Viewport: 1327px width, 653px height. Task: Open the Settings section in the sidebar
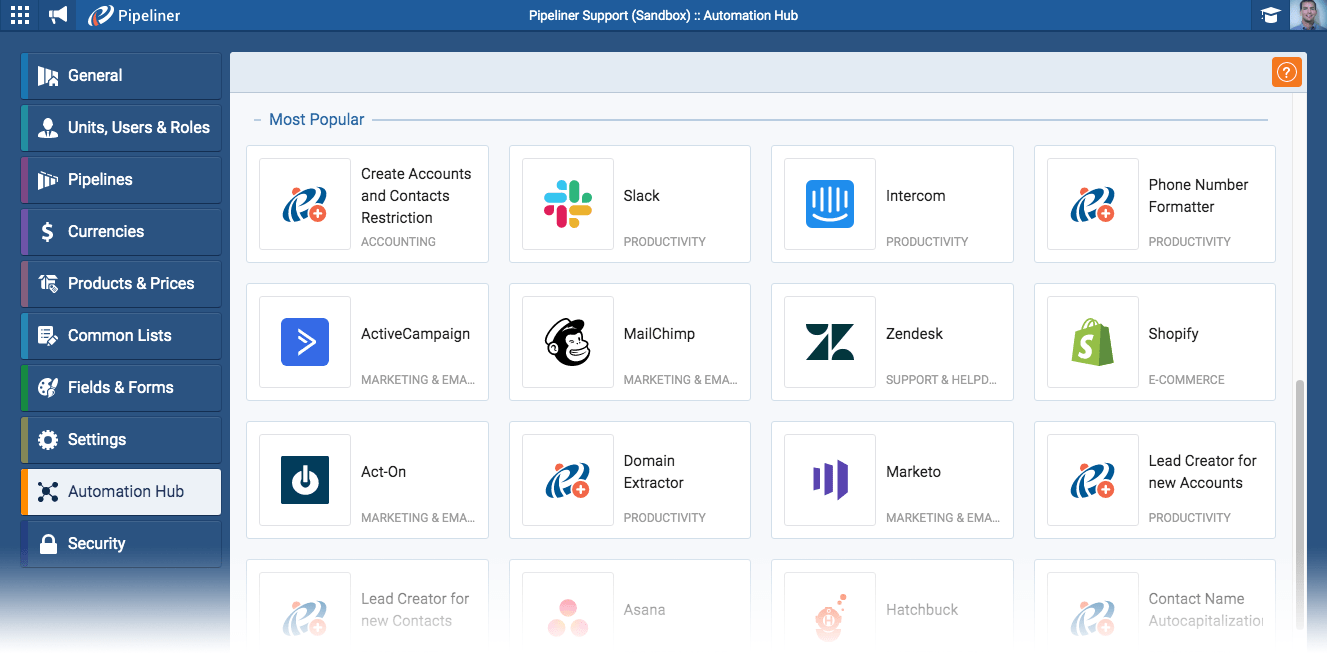[x=120, y=439]
